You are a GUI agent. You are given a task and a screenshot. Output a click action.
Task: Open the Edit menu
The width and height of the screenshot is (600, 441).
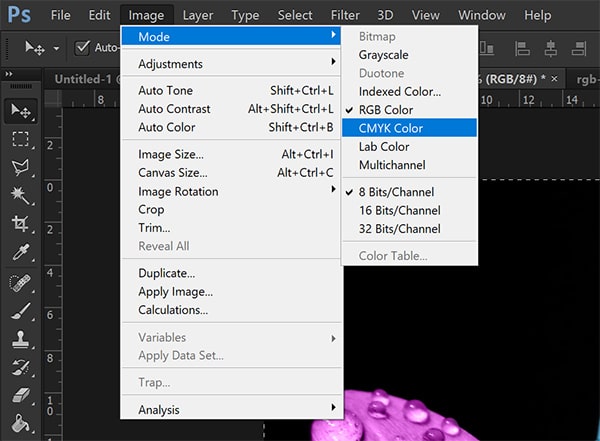[x=99, y=15]
